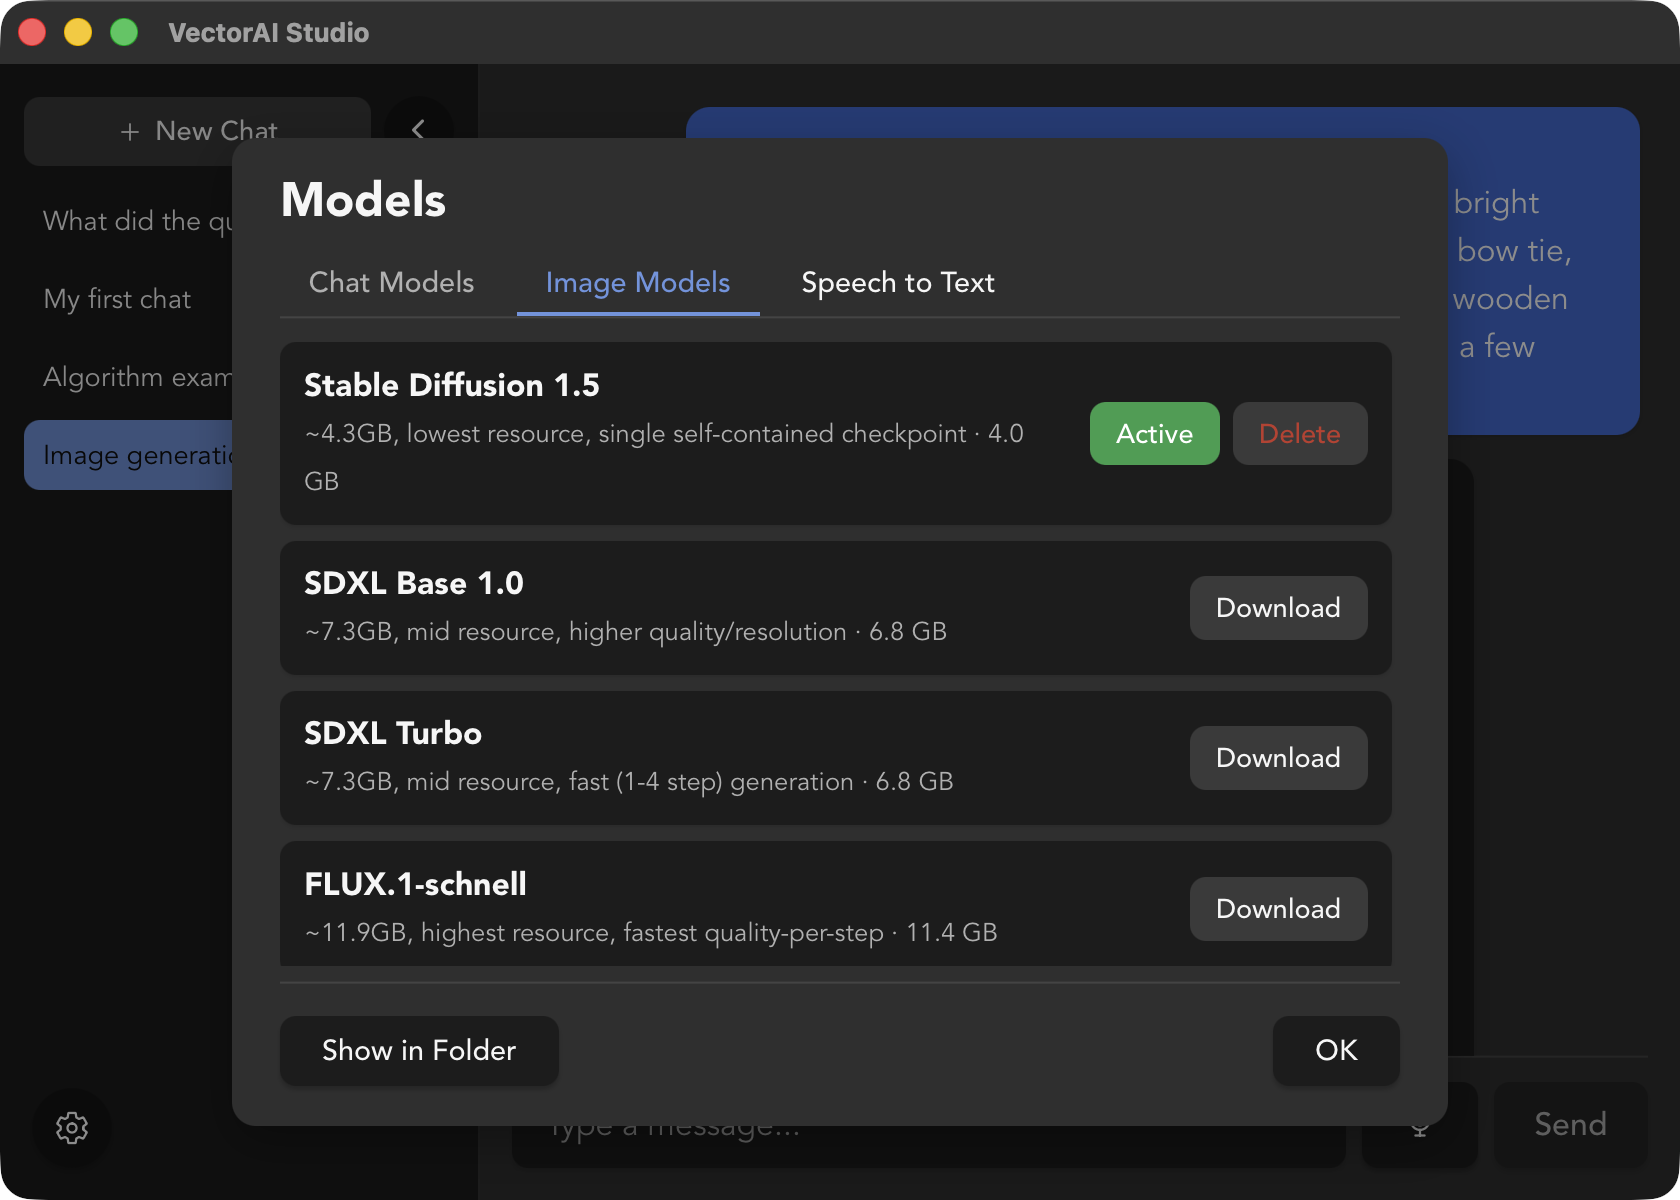
Task: Select the Image Models tab
Action: 638,283
